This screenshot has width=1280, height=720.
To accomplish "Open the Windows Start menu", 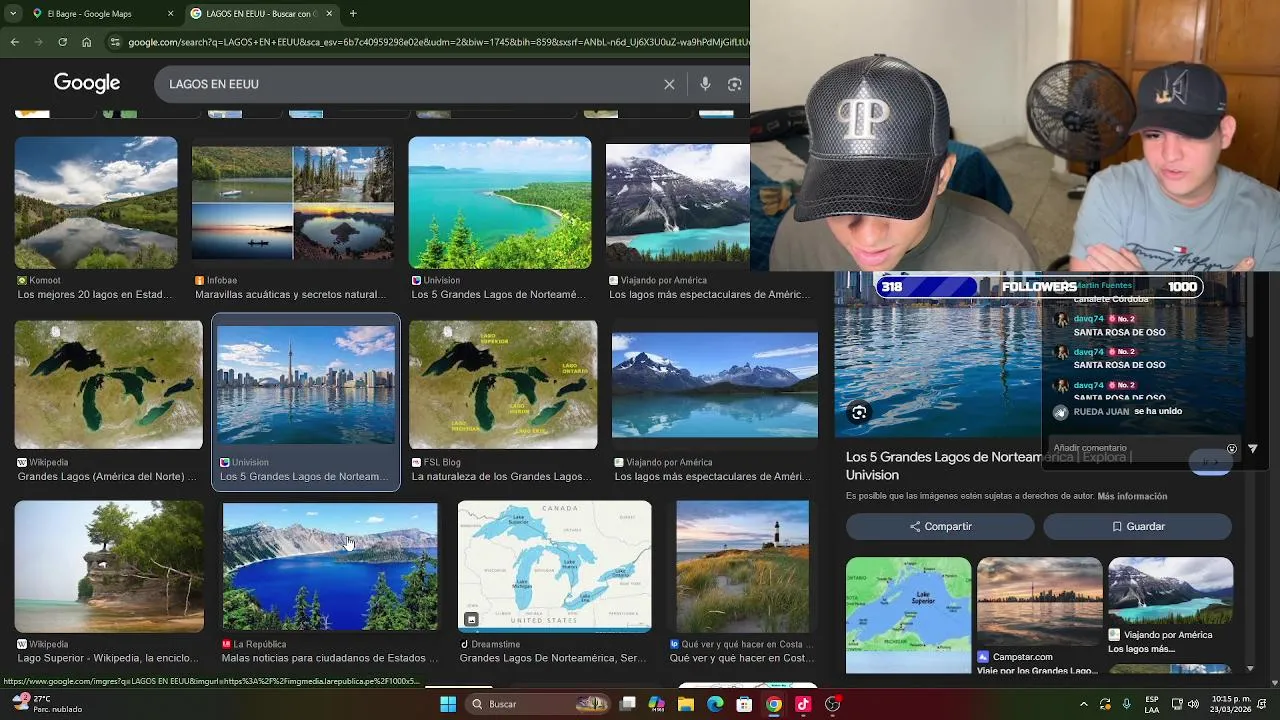I will [x=448, y=704].
